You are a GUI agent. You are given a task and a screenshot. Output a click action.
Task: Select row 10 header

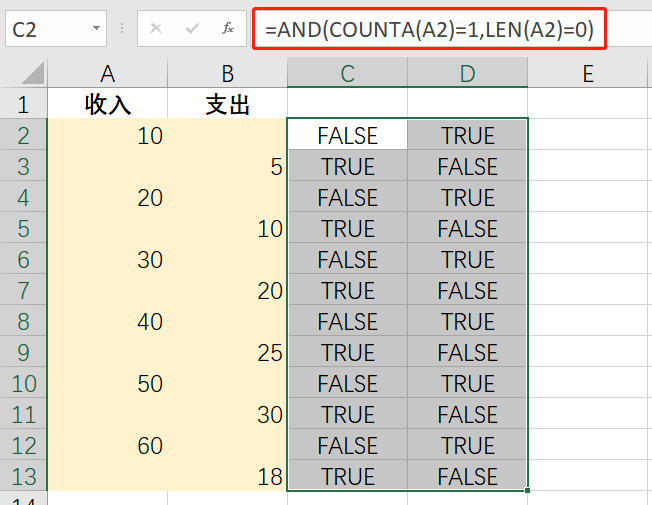tap(23, 382)
